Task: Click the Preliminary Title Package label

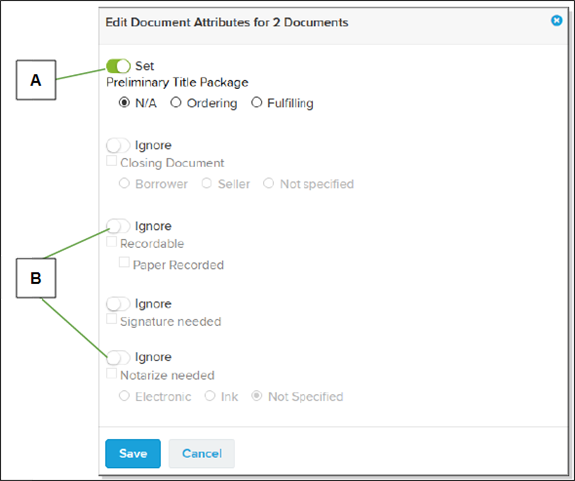Action: click(177, 82)
